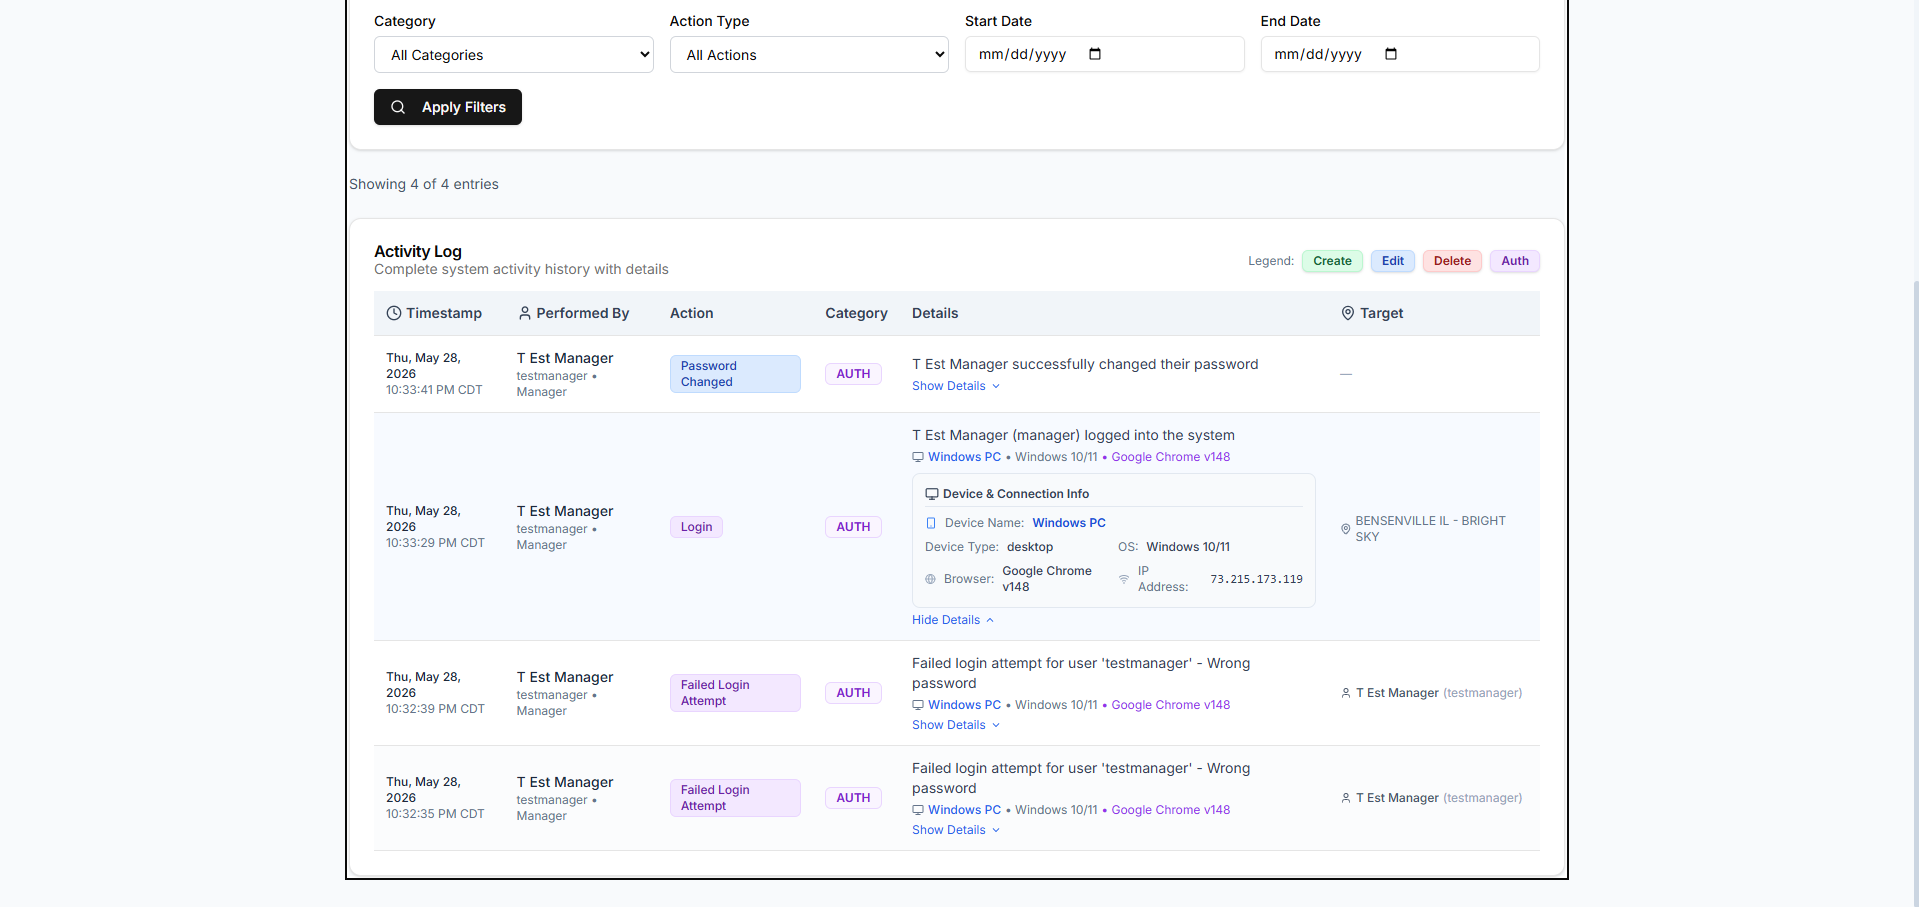Click the Password Changed action badge

coord(735,374)
